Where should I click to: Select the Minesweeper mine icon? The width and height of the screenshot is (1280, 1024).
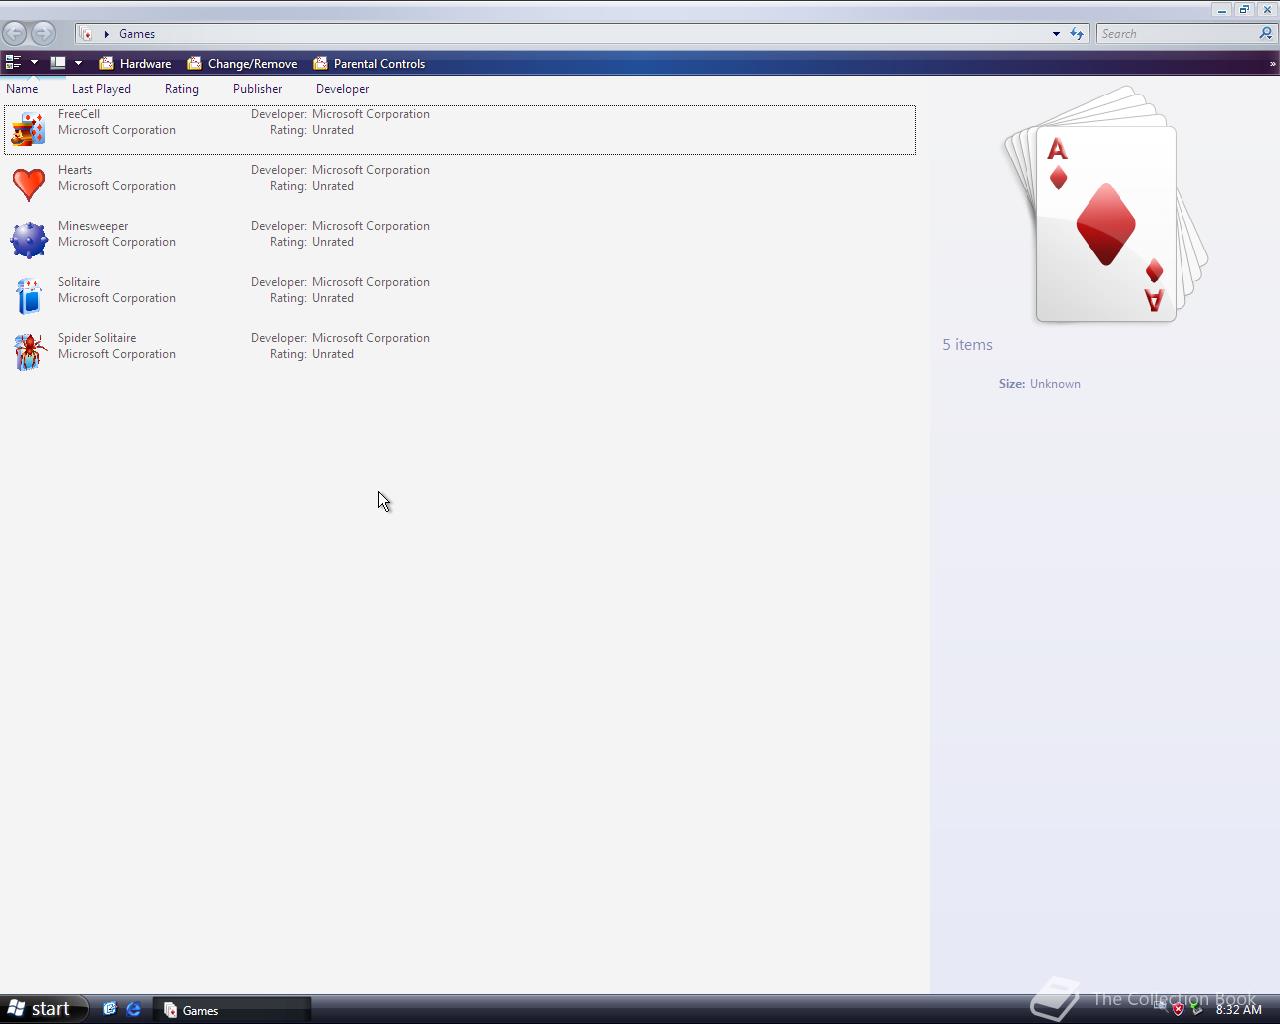tap(28, 241)
